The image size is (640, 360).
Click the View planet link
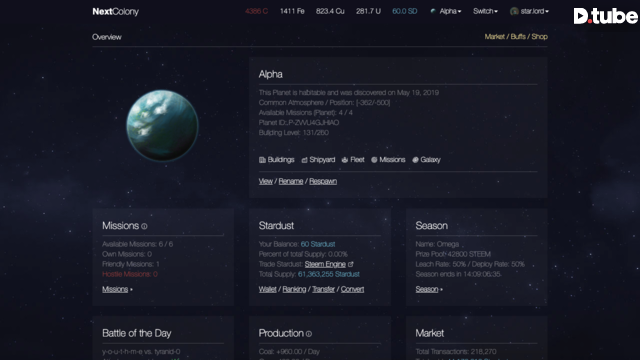(266, 181)
